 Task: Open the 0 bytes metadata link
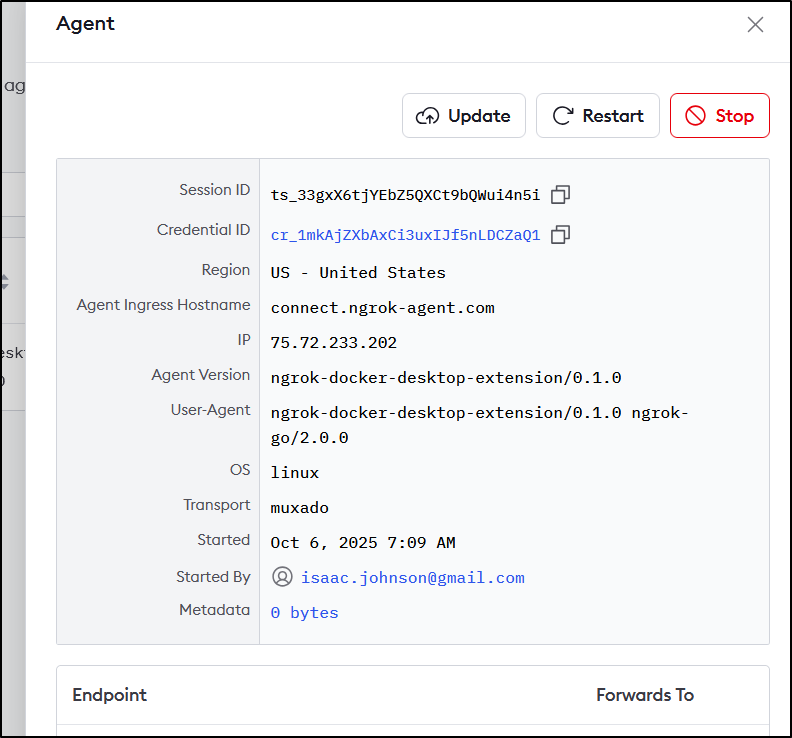click(x=304, y=612)
